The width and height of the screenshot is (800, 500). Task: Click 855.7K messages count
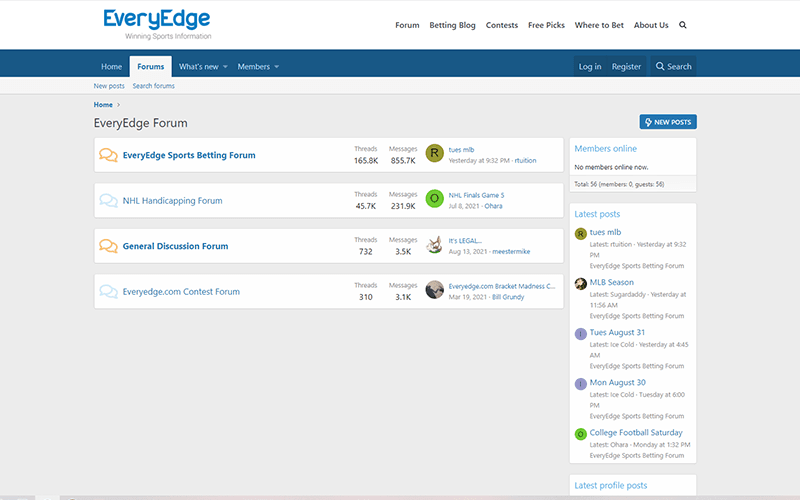(403, 160)
